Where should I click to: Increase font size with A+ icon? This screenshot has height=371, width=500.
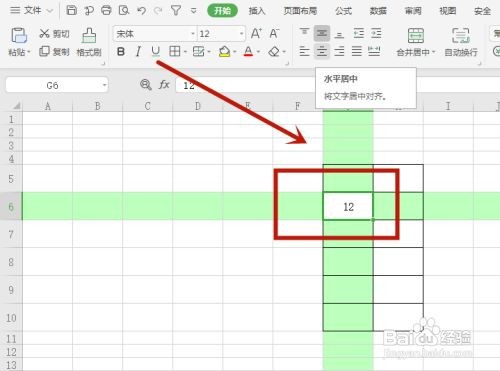tap(256, 33)
